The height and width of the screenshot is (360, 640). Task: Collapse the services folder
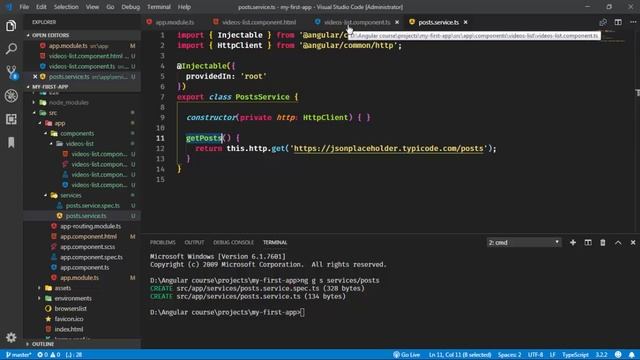point(71,195)
